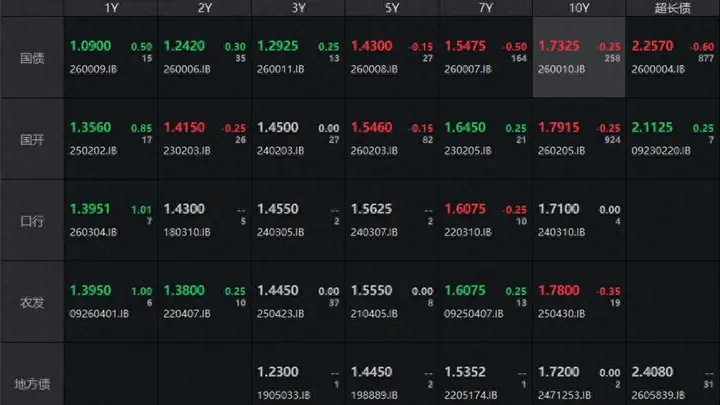Image resolution: width=720 pixels, height=405 pixels.
Task: Select the 5Y column header
Action: point(392,8)
